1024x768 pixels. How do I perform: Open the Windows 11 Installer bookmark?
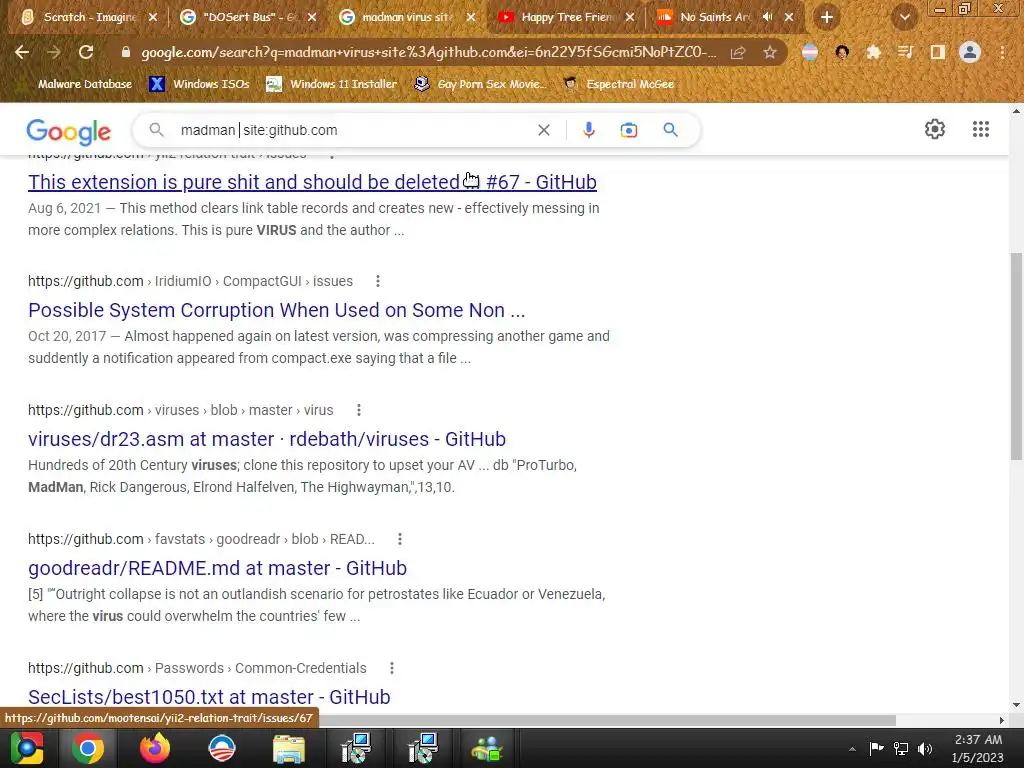332,84
